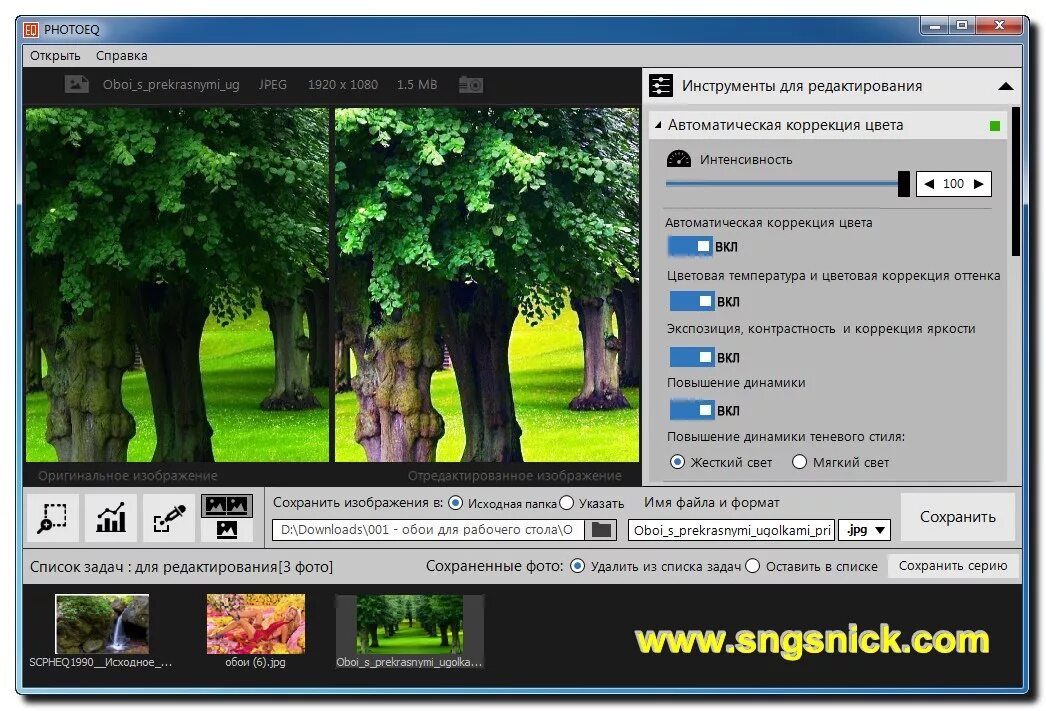The height and width of the screenshot is (711, 1046).
Task: Minimize the PHOTOEQ window
Action: pos(935,25)
